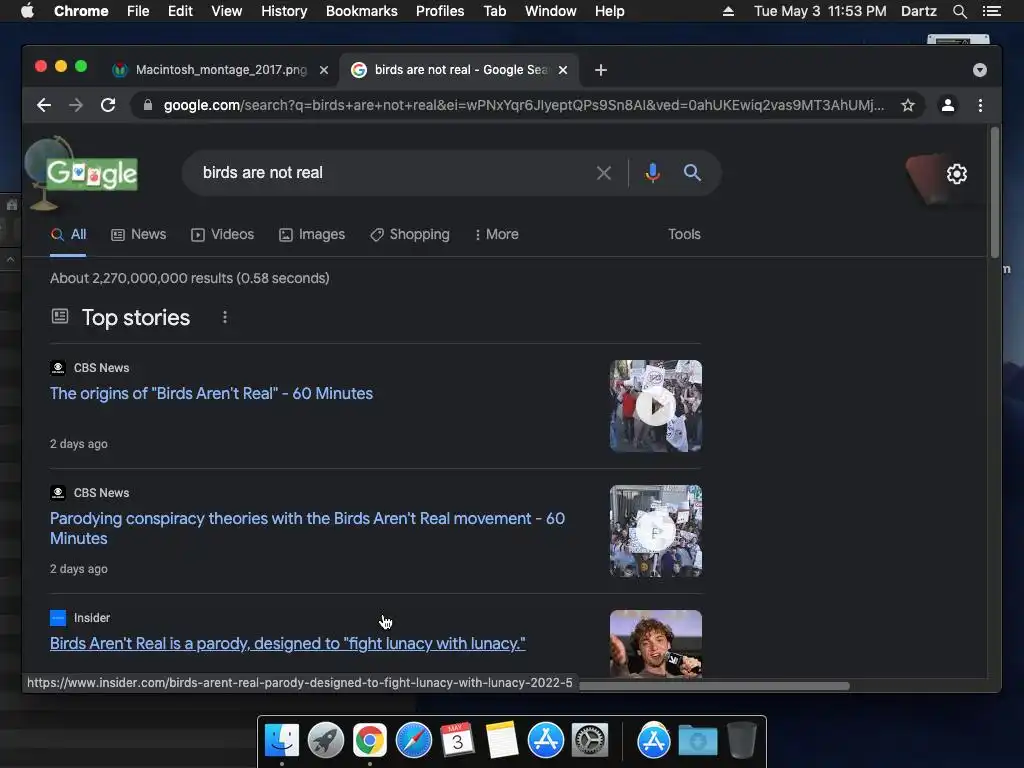This screenshot has width=1024, height=768.
Task: Expand the More search filters
Action: point(496,234)
